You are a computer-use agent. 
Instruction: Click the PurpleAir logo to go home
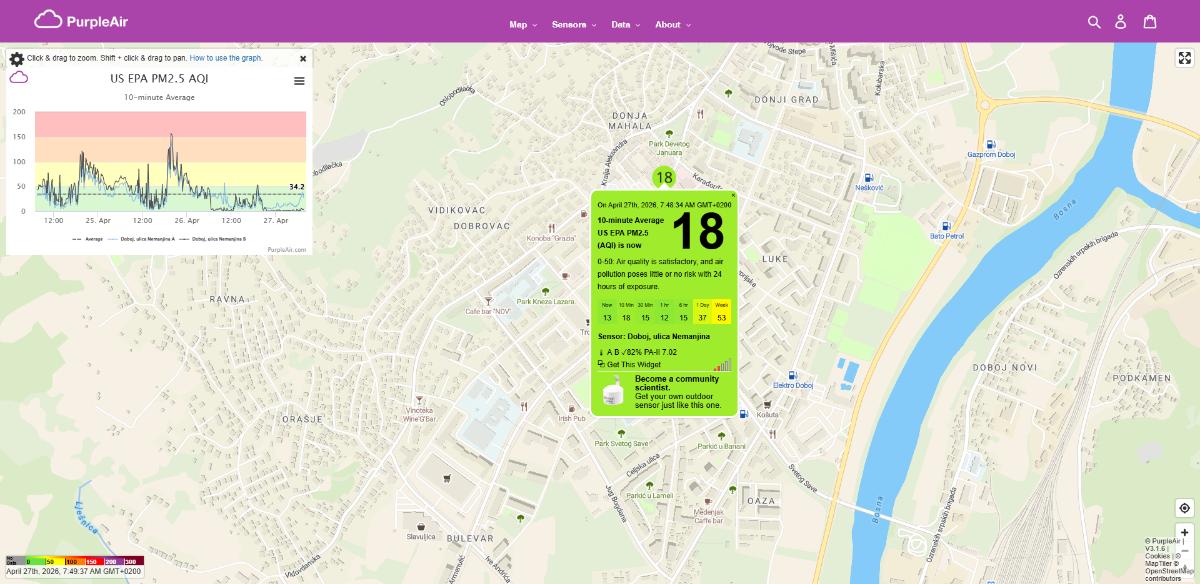81,21
